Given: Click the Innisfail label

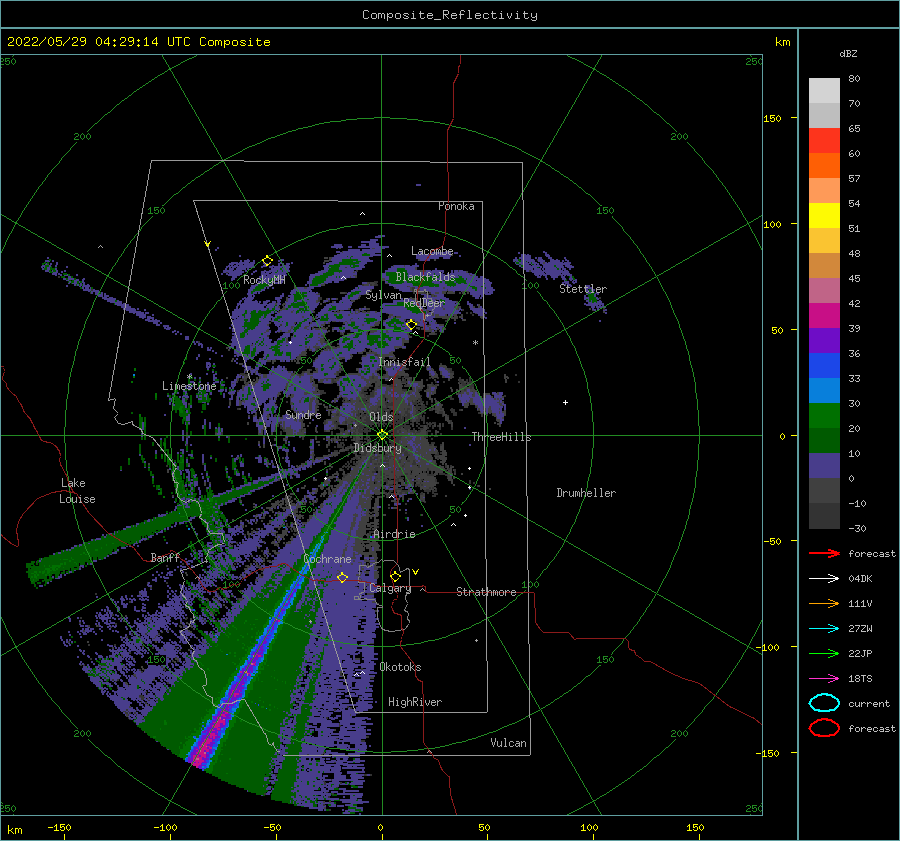Looking at the screenshot, I should click(x=404, y=362).
